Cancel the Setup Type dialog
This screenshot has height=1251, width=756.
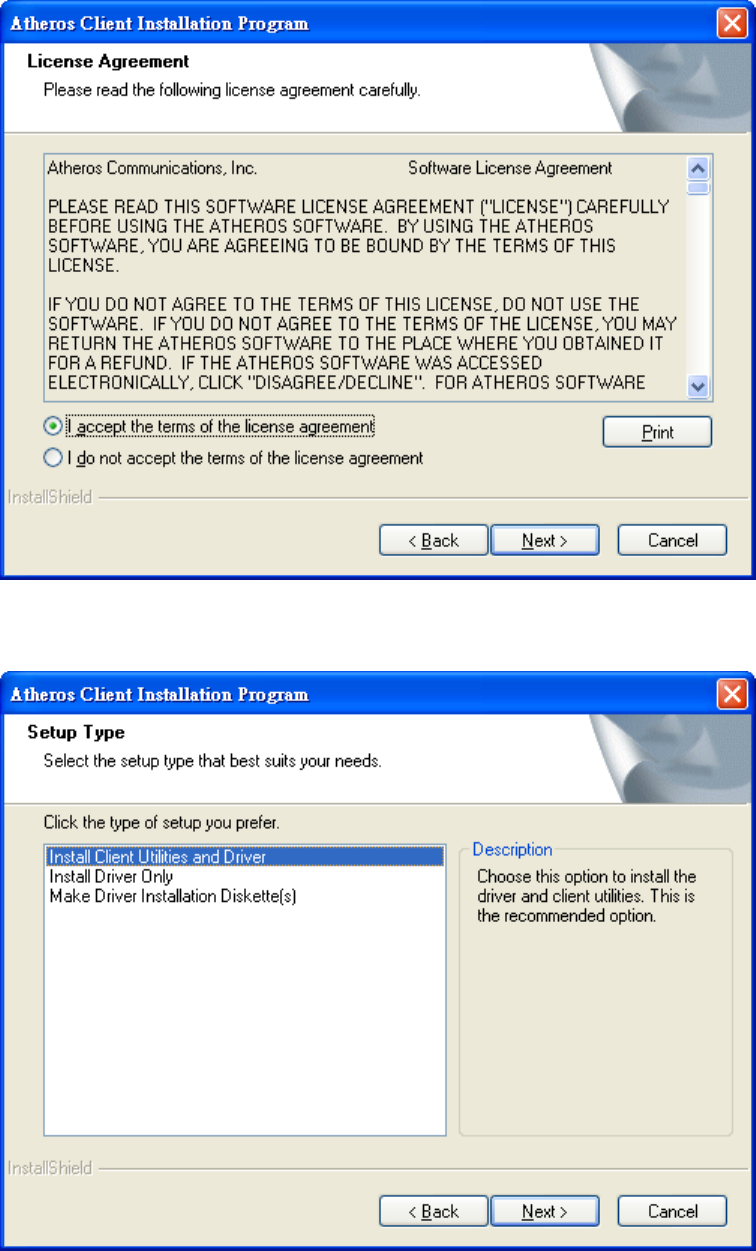pyautogui.click(x=672, y=1211)
